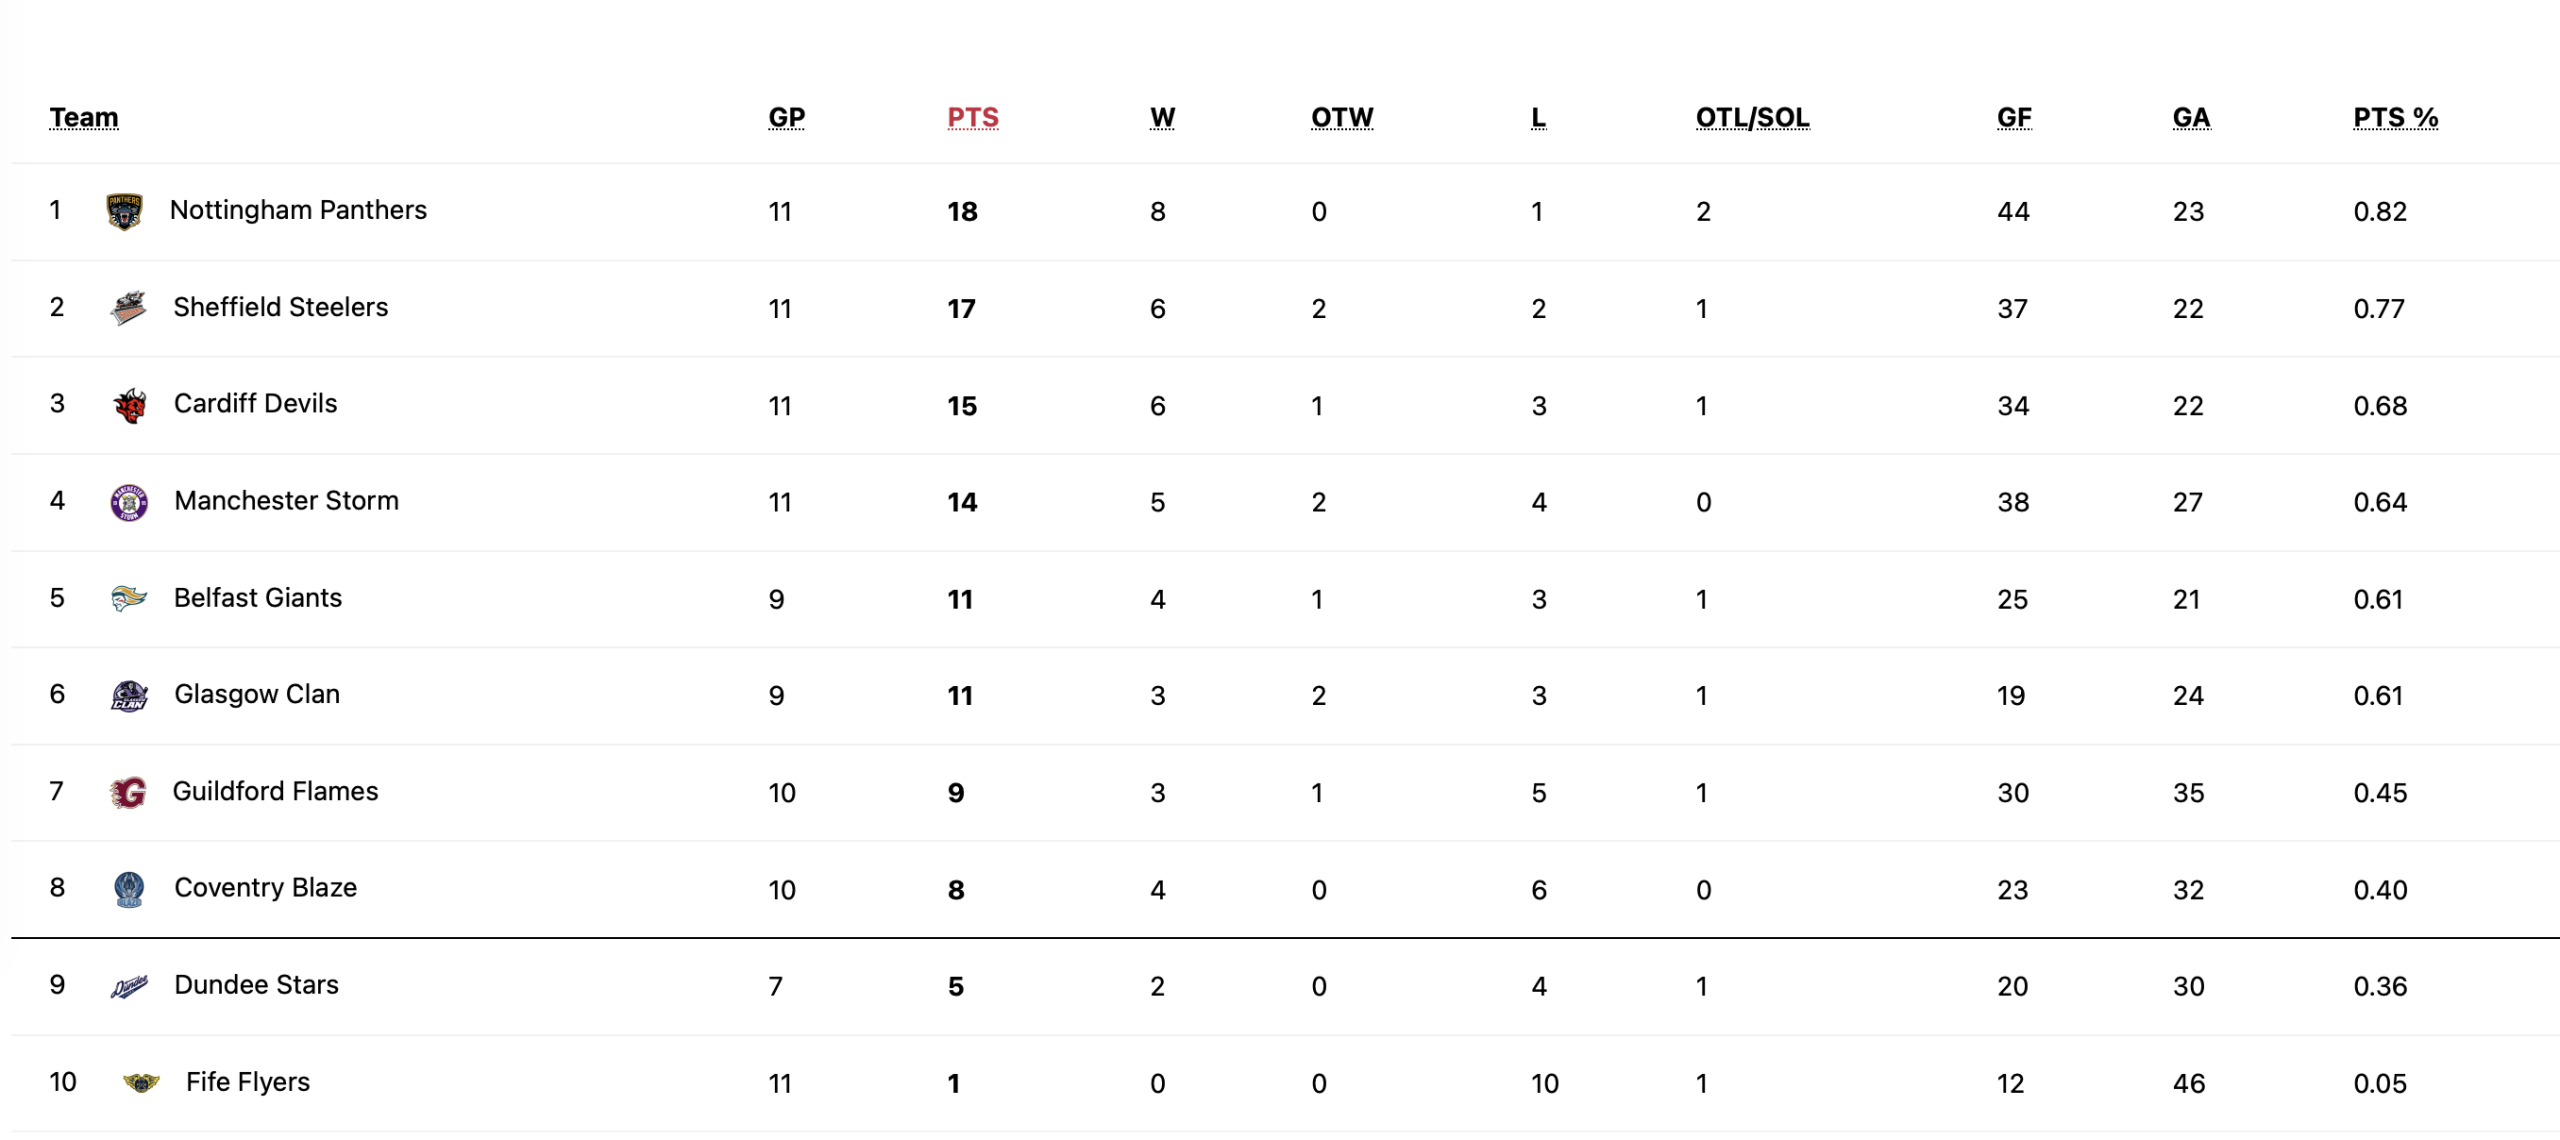
Task: Click the Sheffield Steelers team logo
Action: pos(128,308)
